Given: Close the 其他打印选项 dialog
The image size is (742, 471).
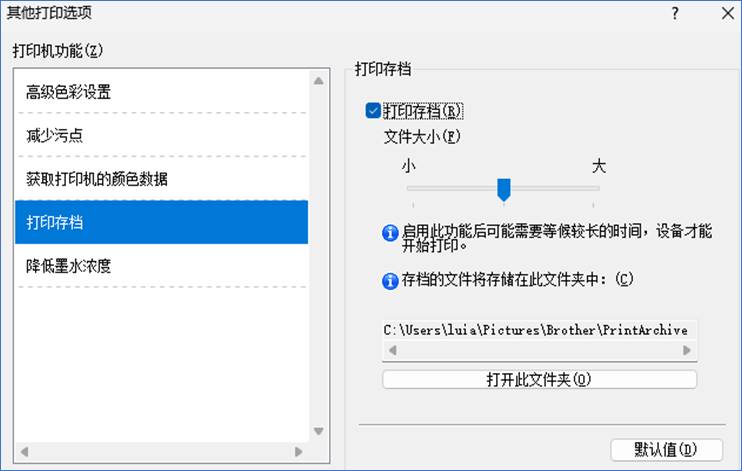Looking at the screenshot, I should click(x=728, y=13).
